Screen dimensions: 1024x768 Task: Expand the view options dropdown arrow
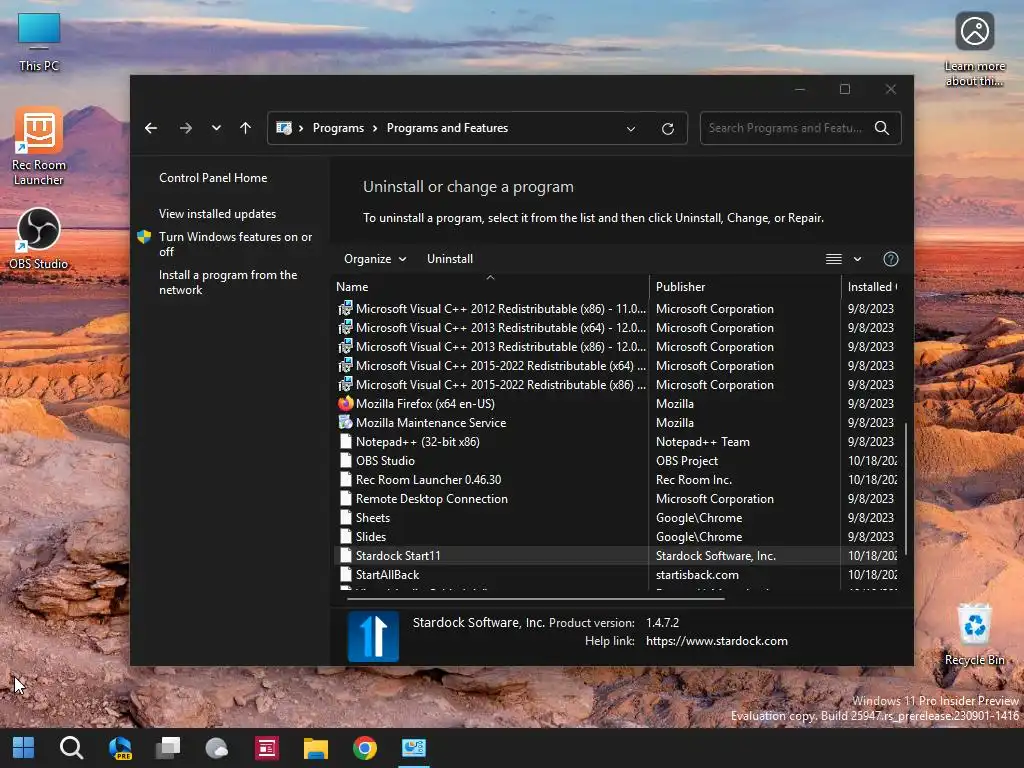point(857,259)
